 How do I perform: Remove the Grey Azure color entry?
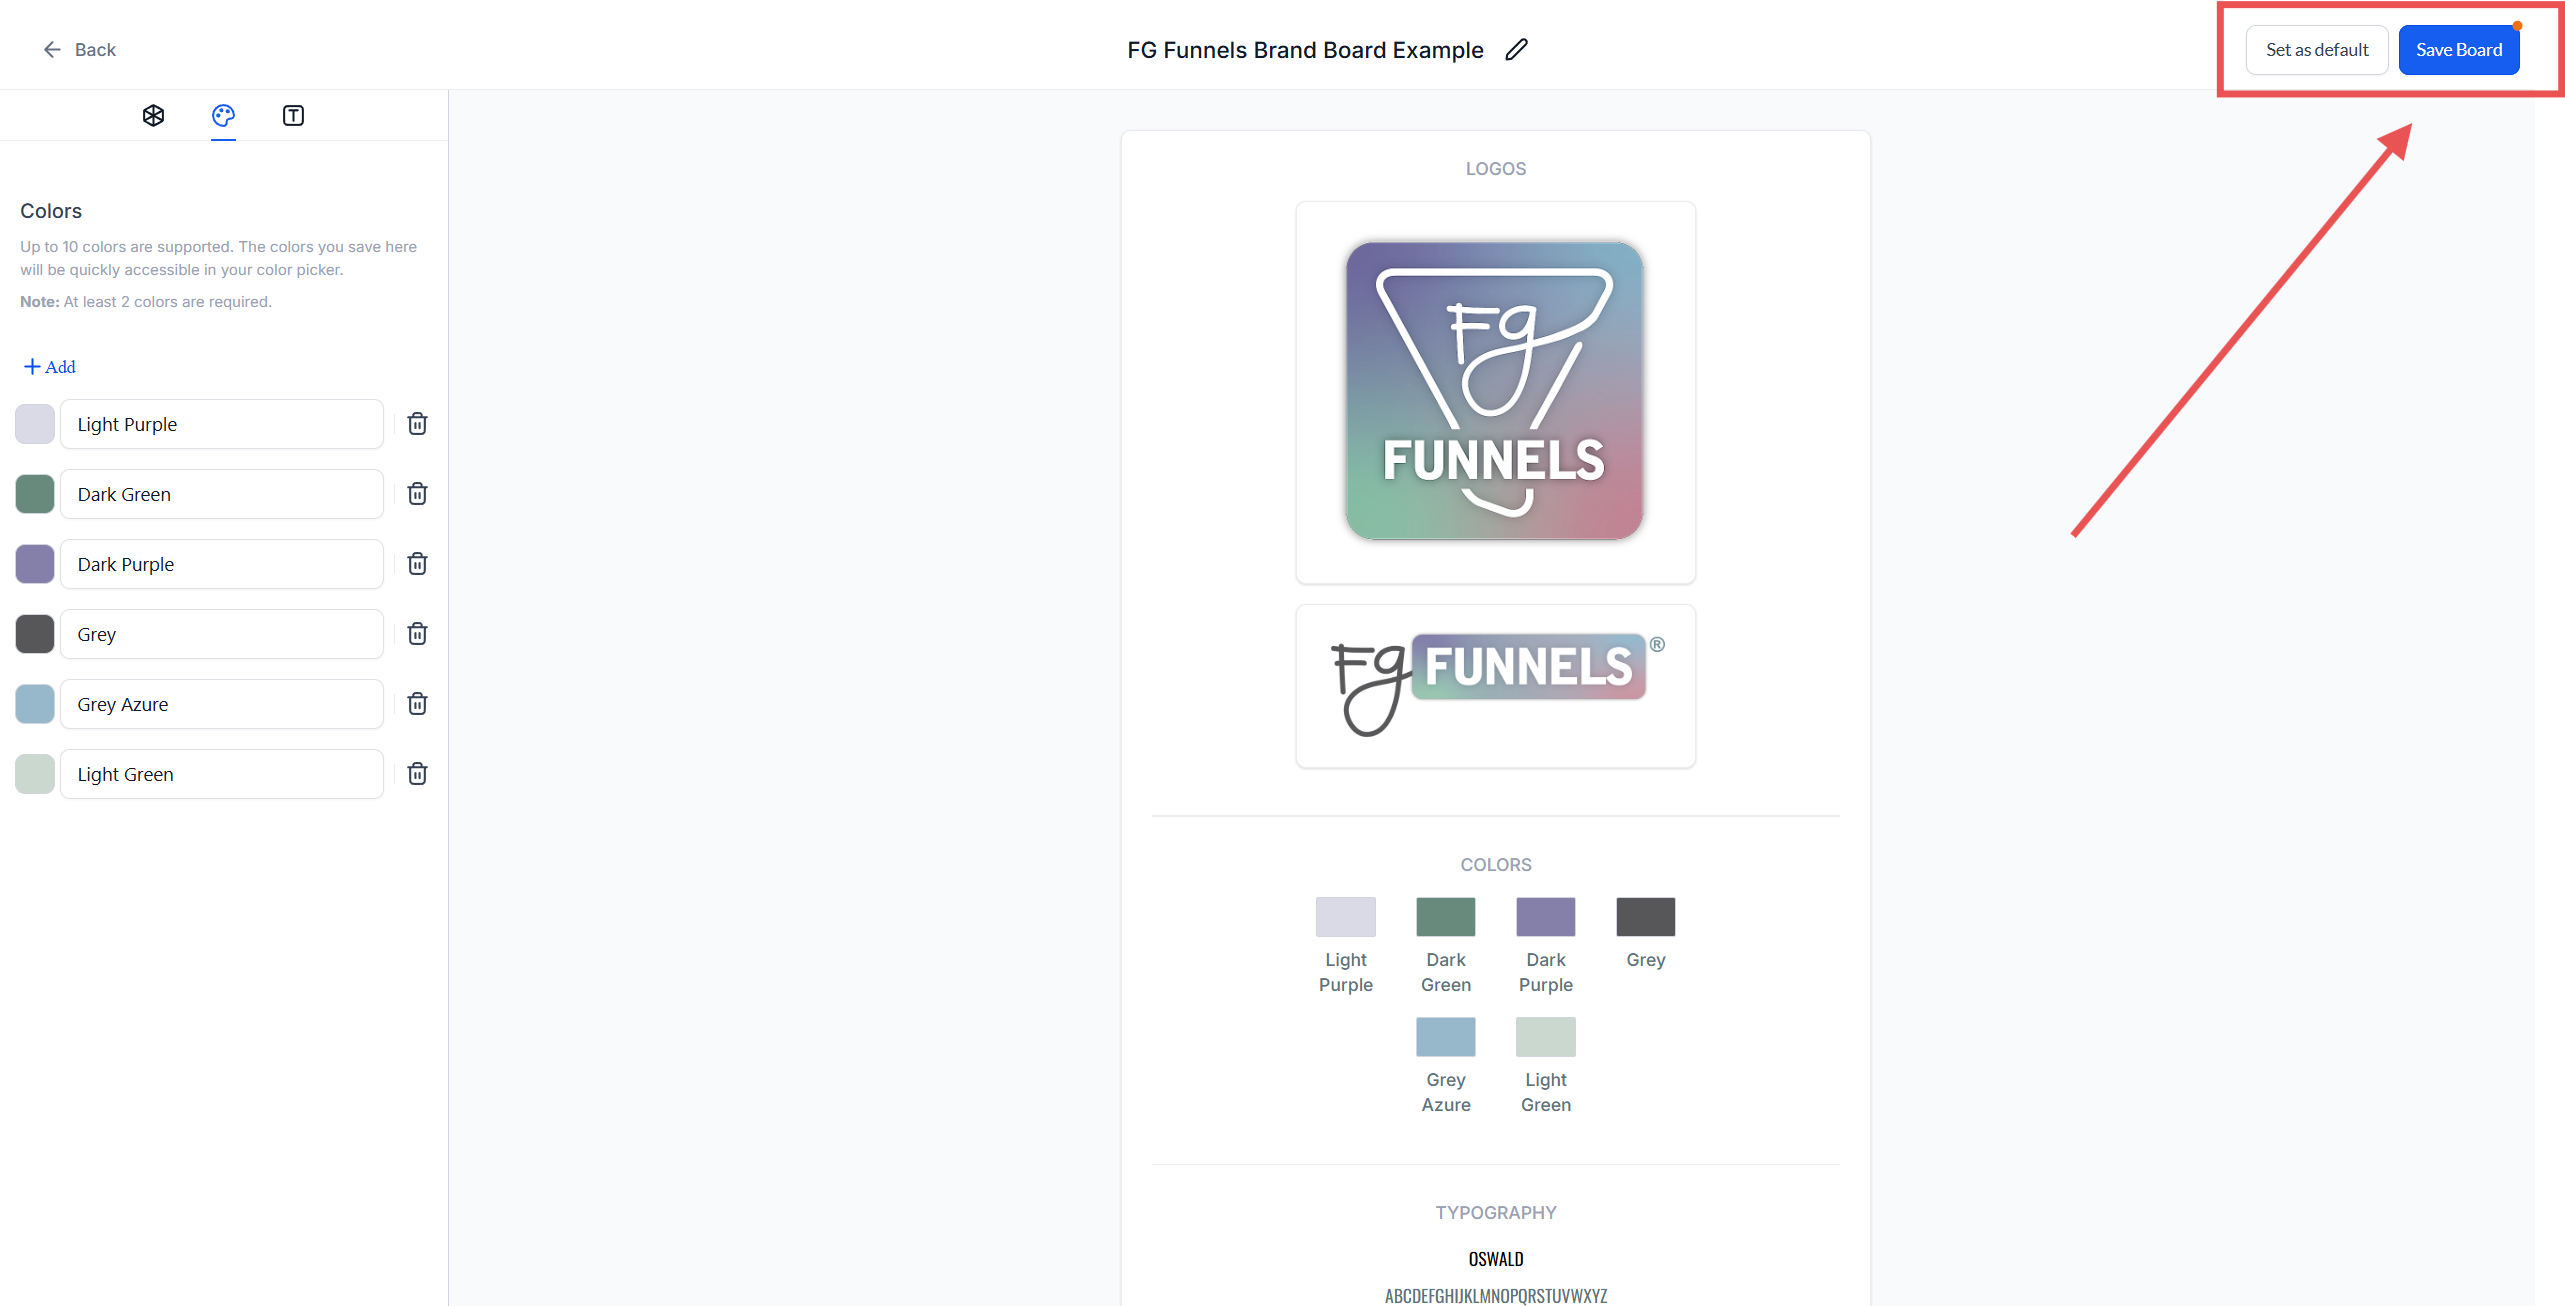pos(417,704)
